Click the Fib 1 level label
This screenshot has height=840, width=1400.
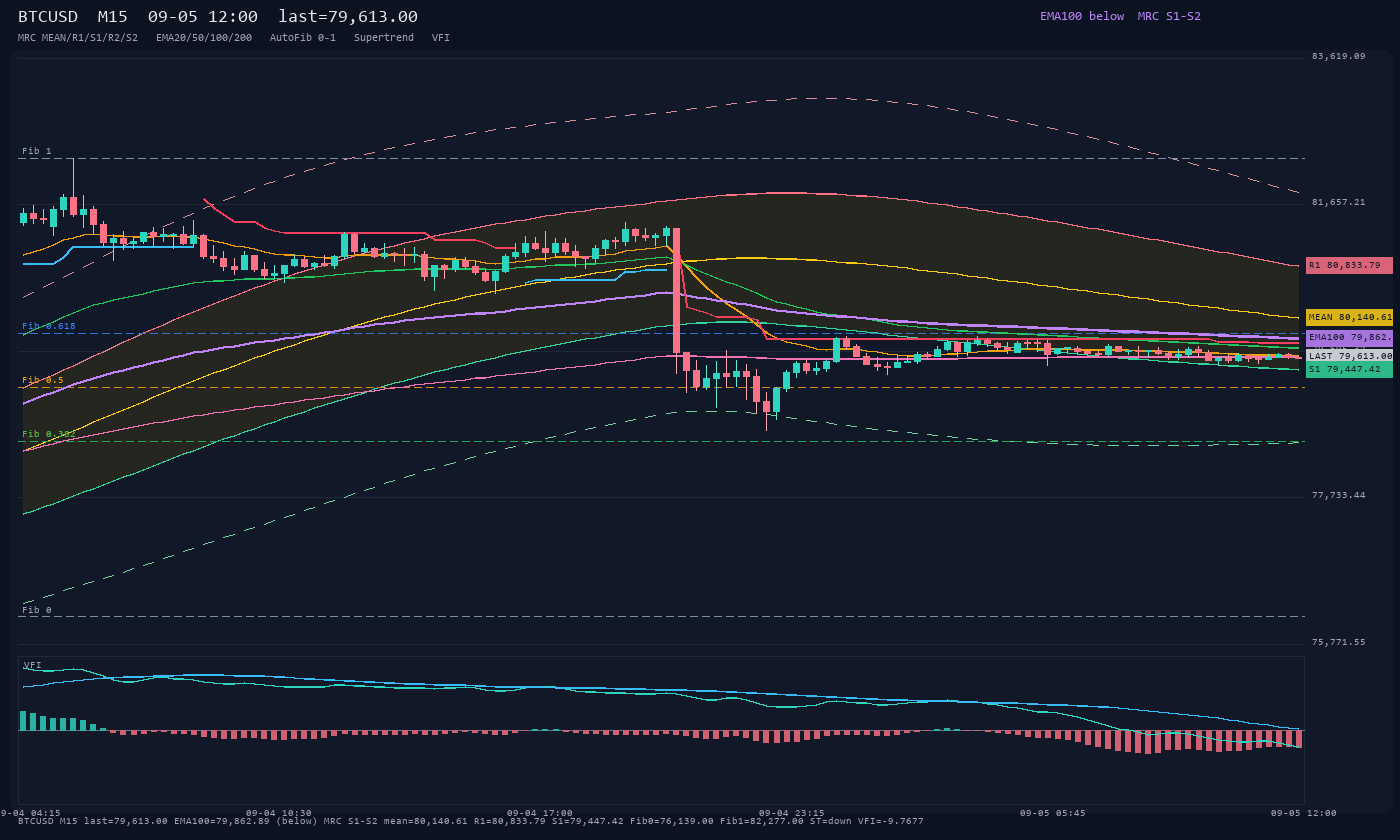pos(37,151)
